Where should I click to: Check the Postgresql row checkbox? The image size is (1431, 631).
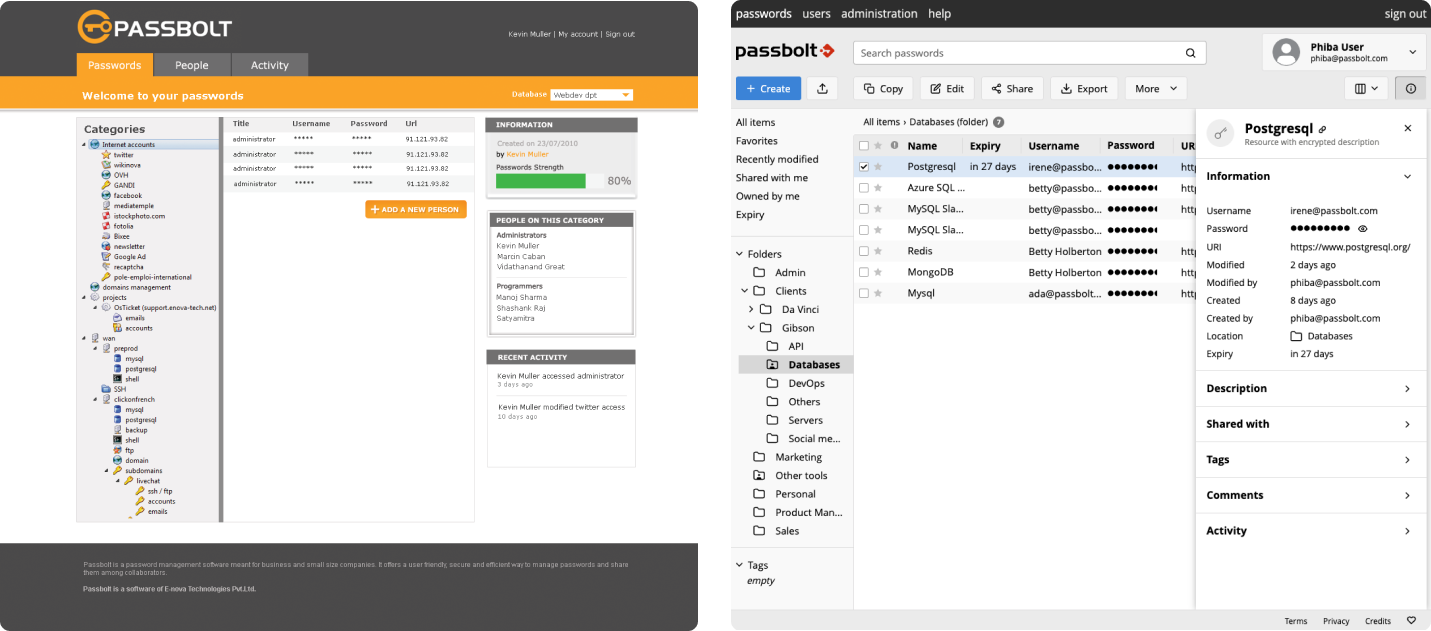click(863, 166)
